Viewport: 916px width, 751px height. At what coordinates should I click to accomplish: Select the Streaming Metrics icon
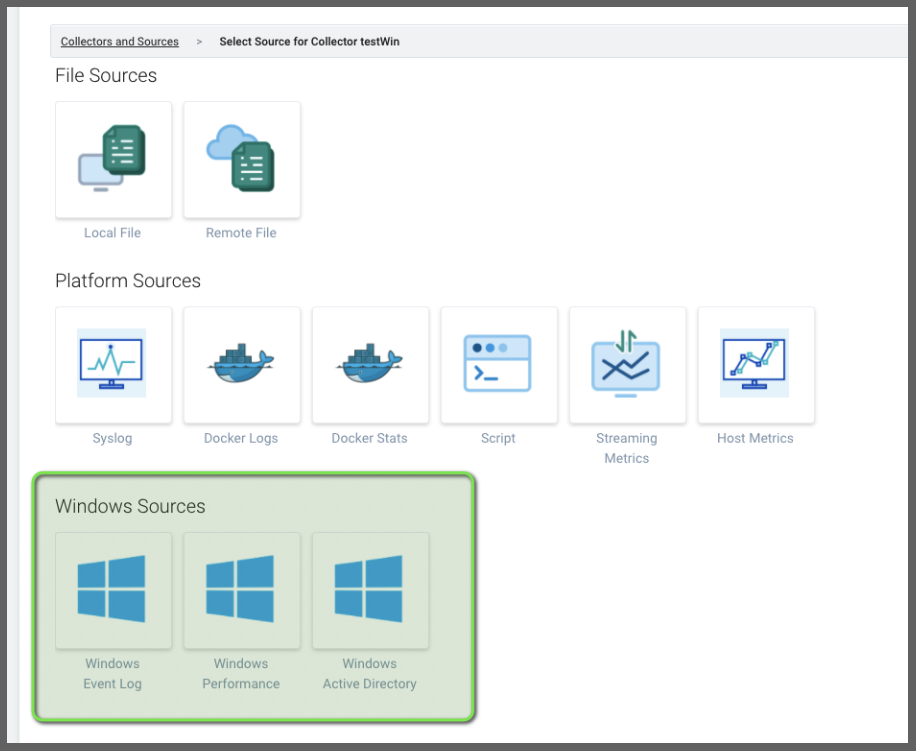[627, 365]
